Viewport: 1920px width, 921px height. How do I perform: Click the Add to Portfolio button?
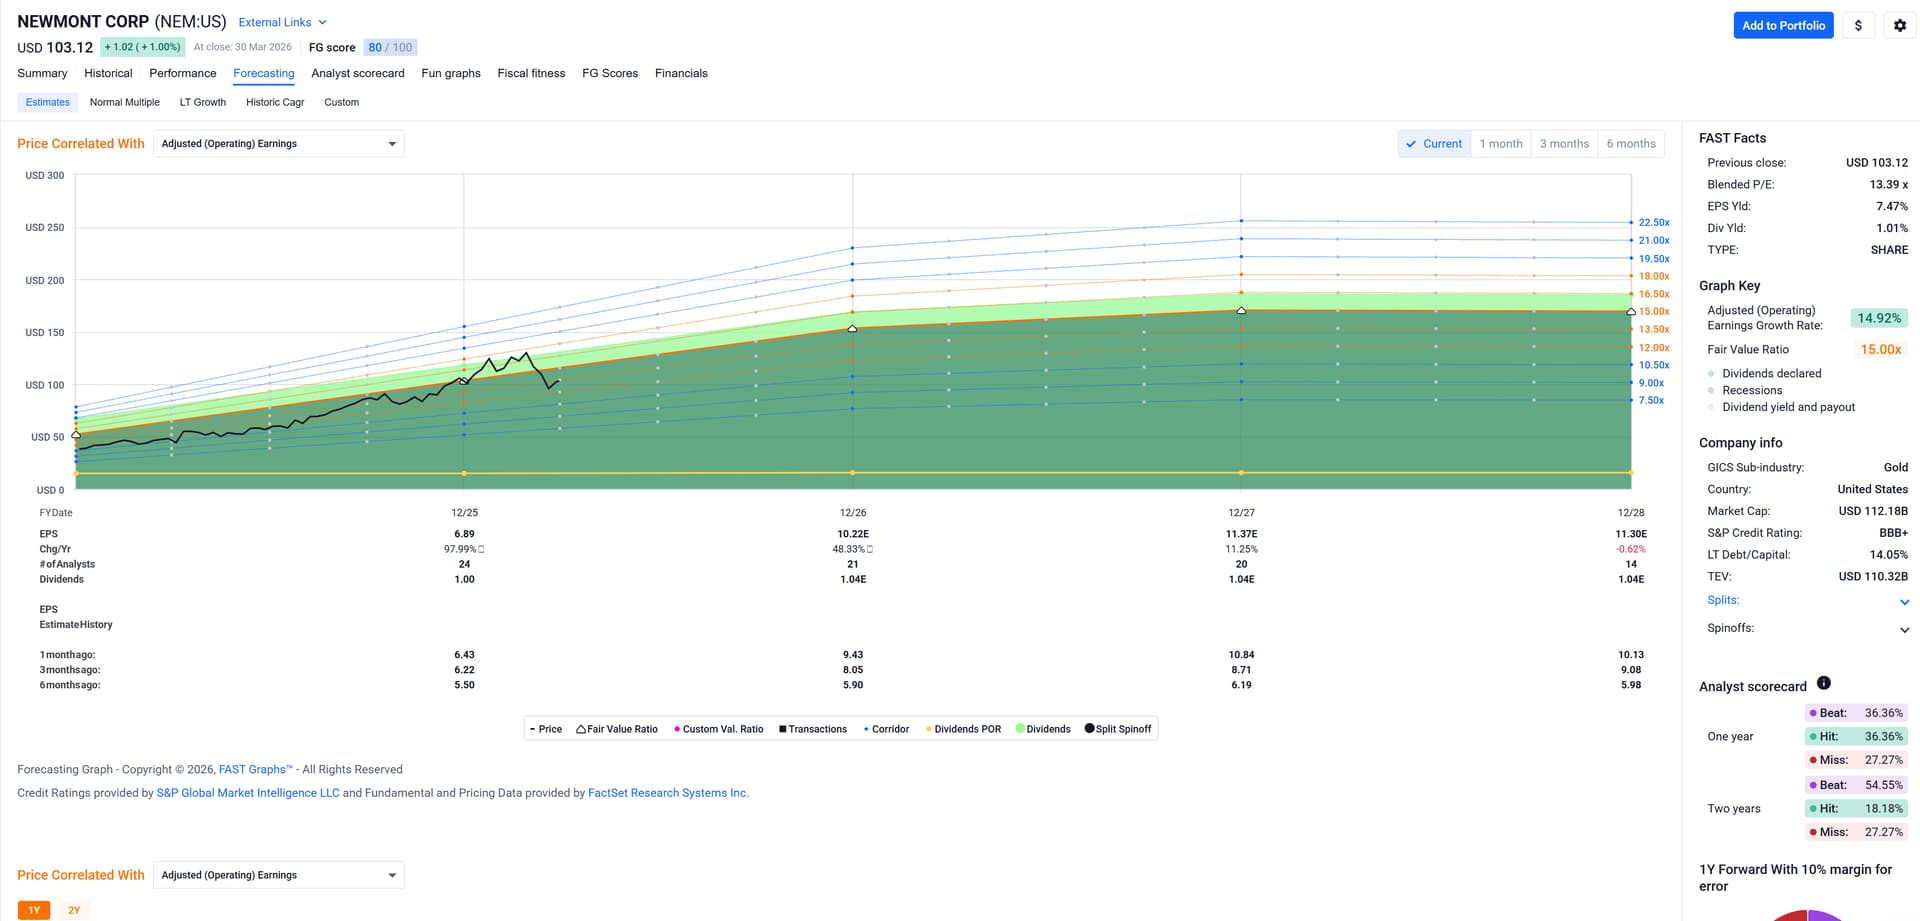pos(1783,26)
